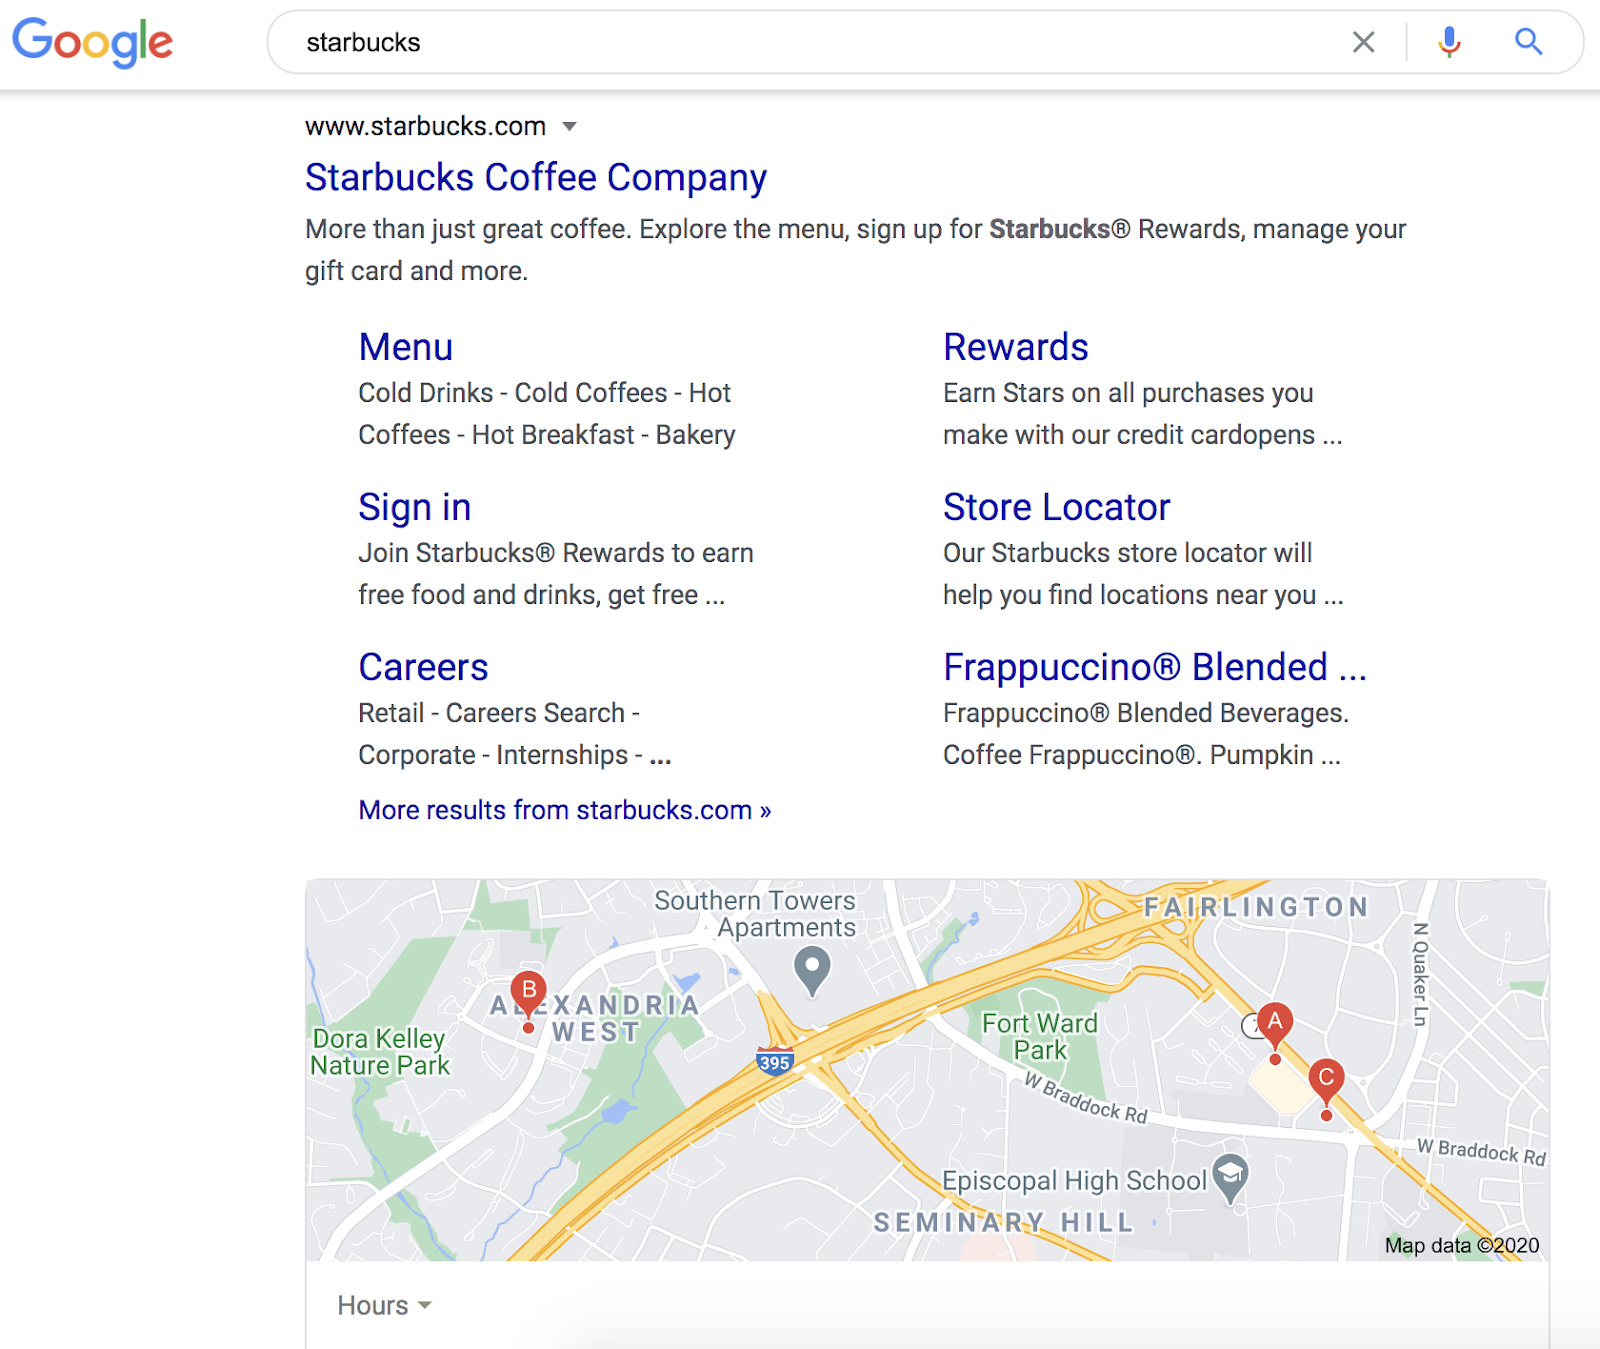This screenshot has width=1600, height=1349.
Task: Open the Rewards sitelink
Action: pos(1015,347)
